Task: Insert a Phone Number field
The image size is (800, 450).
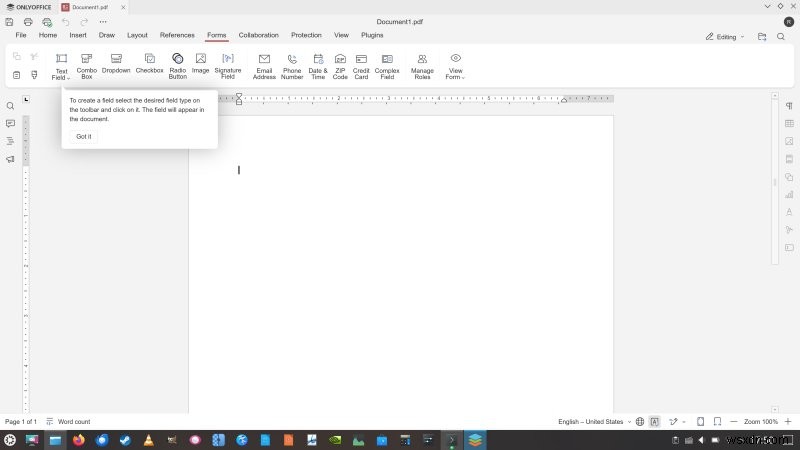Action: click(x=292, y=66)
